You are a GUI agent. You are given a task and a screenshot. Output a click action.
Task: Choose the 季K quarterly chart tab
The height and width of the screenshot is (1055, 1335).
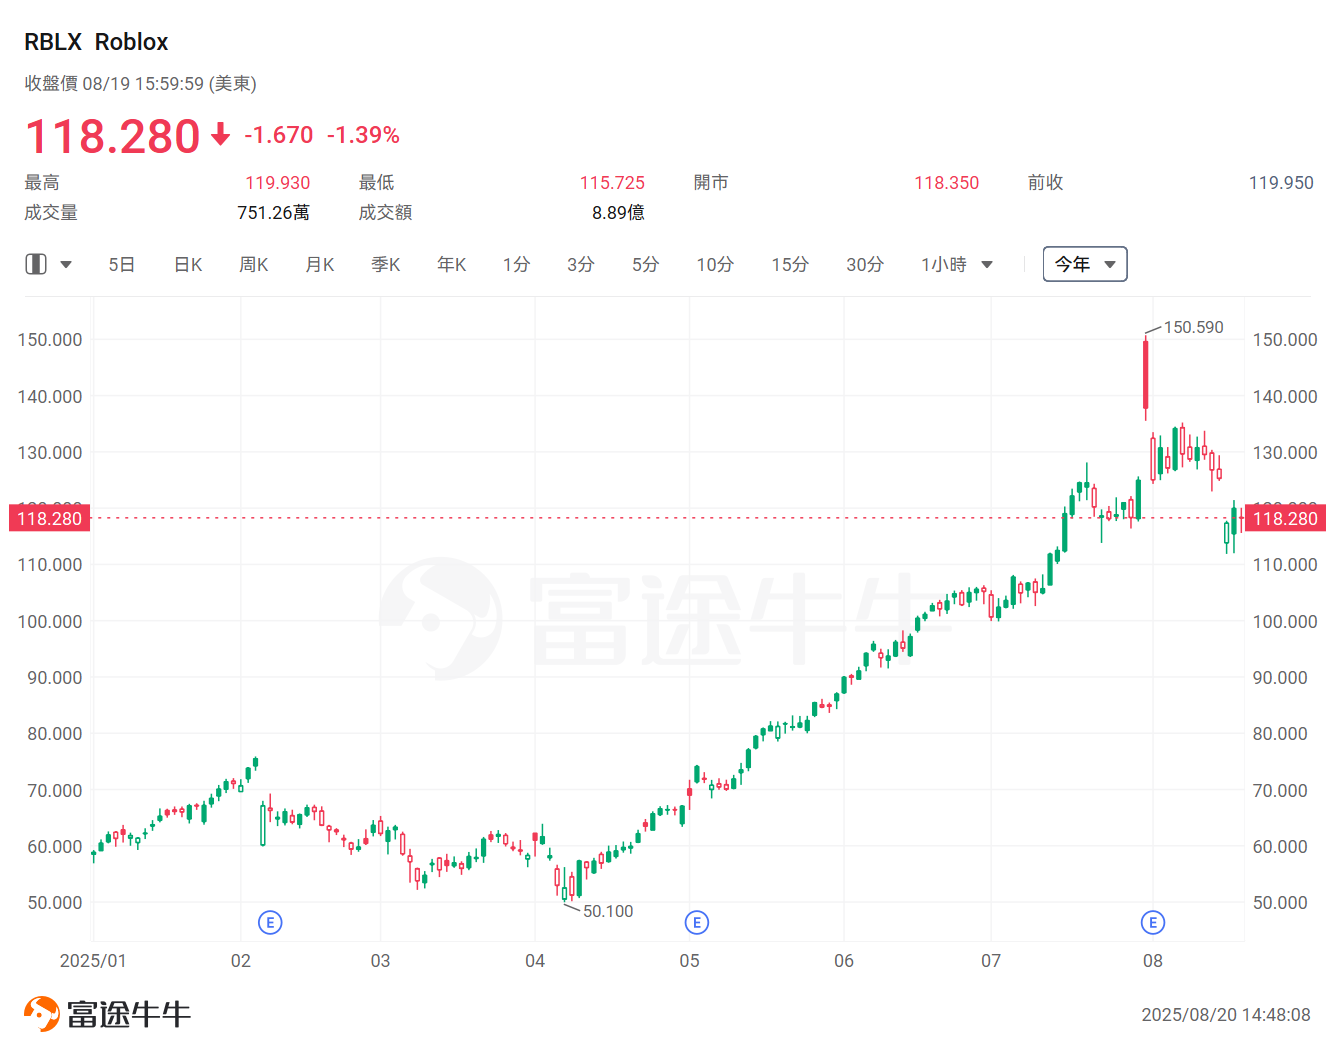(x=386, y=265)
